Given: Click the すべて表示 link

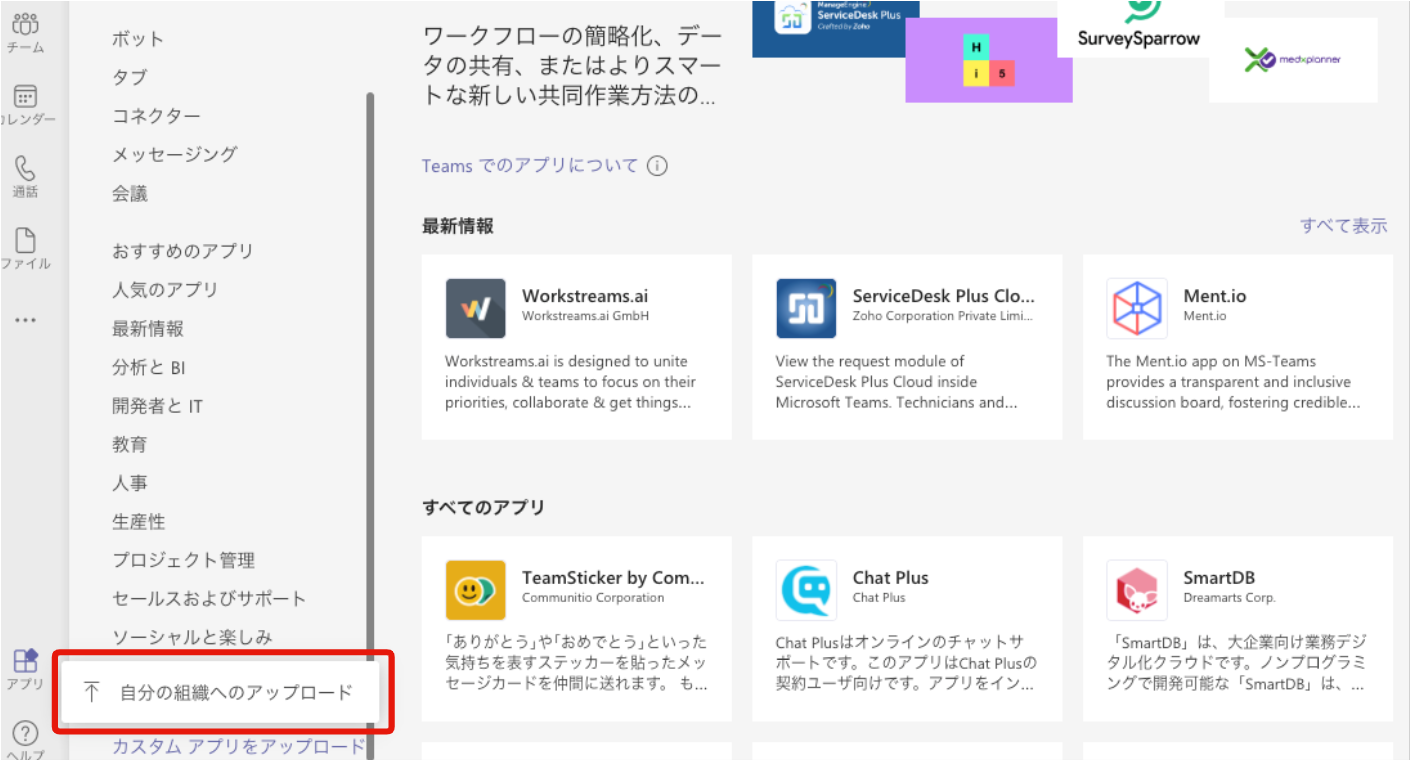Looking at the screenshot, I should pyautogui.click(x=1343, y=226).
